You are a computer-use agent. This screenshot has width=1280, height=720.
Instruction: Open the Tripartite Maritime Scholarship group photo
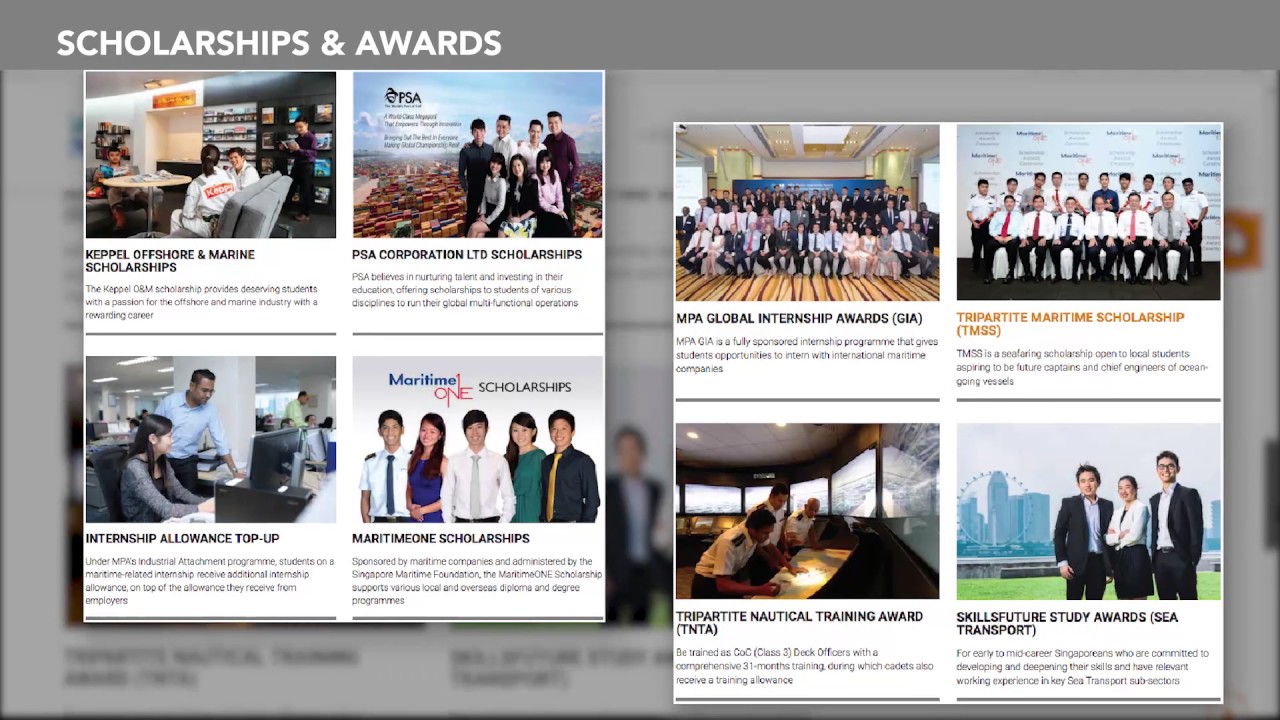(1088, 212)
